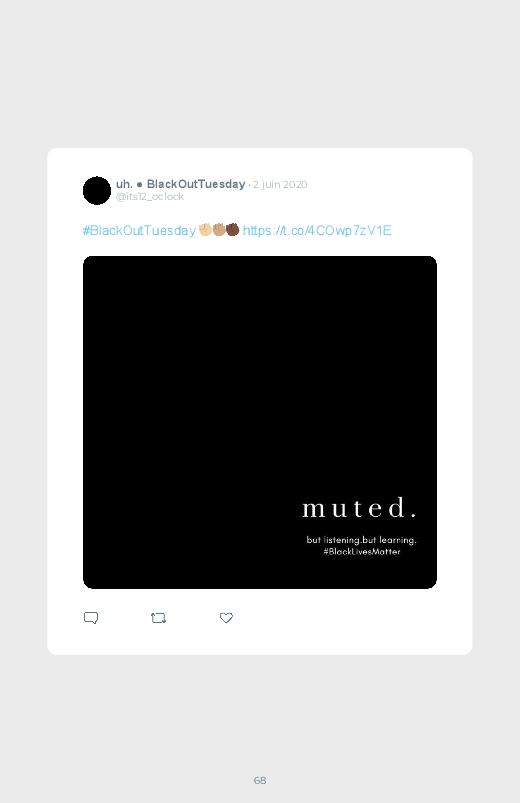The height and width of the screenshot is (803, 520).
Task: Click the medium-skin raised fist emoji
Action: tap(219, 229)
